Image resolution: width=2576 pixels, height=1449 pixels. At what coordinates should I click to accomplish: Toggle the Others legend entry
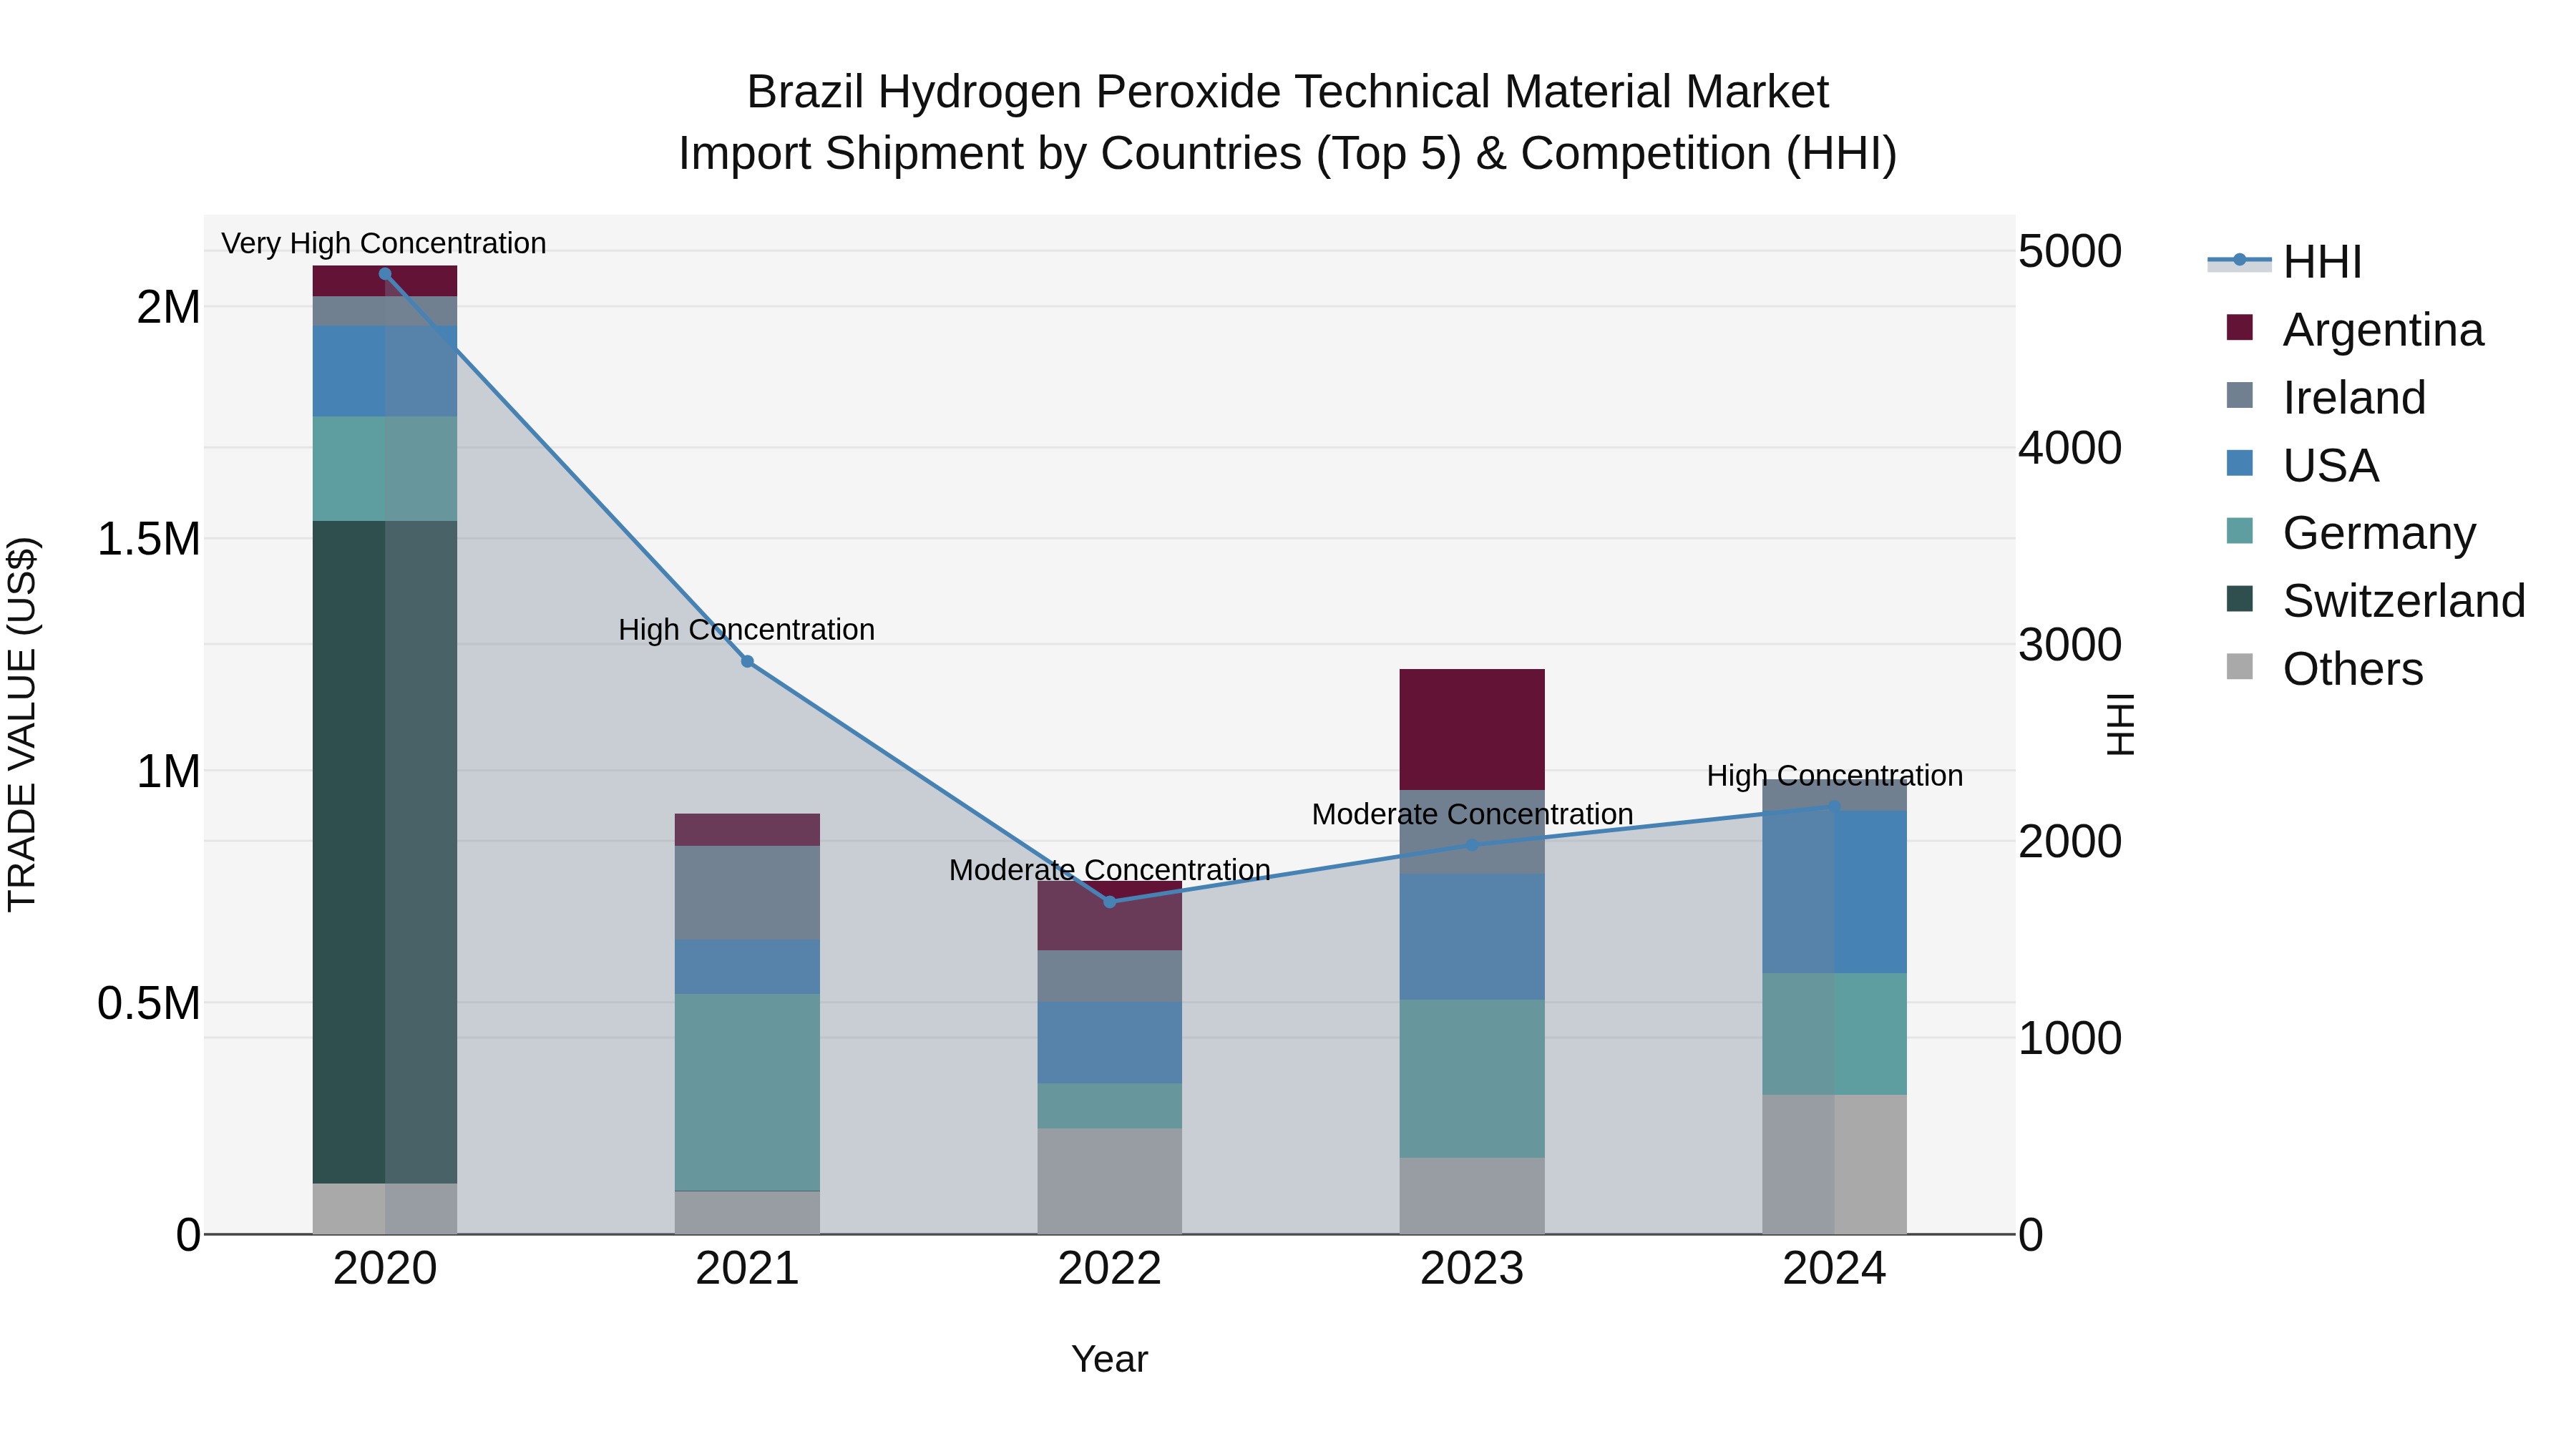[x=2325, y=669]
